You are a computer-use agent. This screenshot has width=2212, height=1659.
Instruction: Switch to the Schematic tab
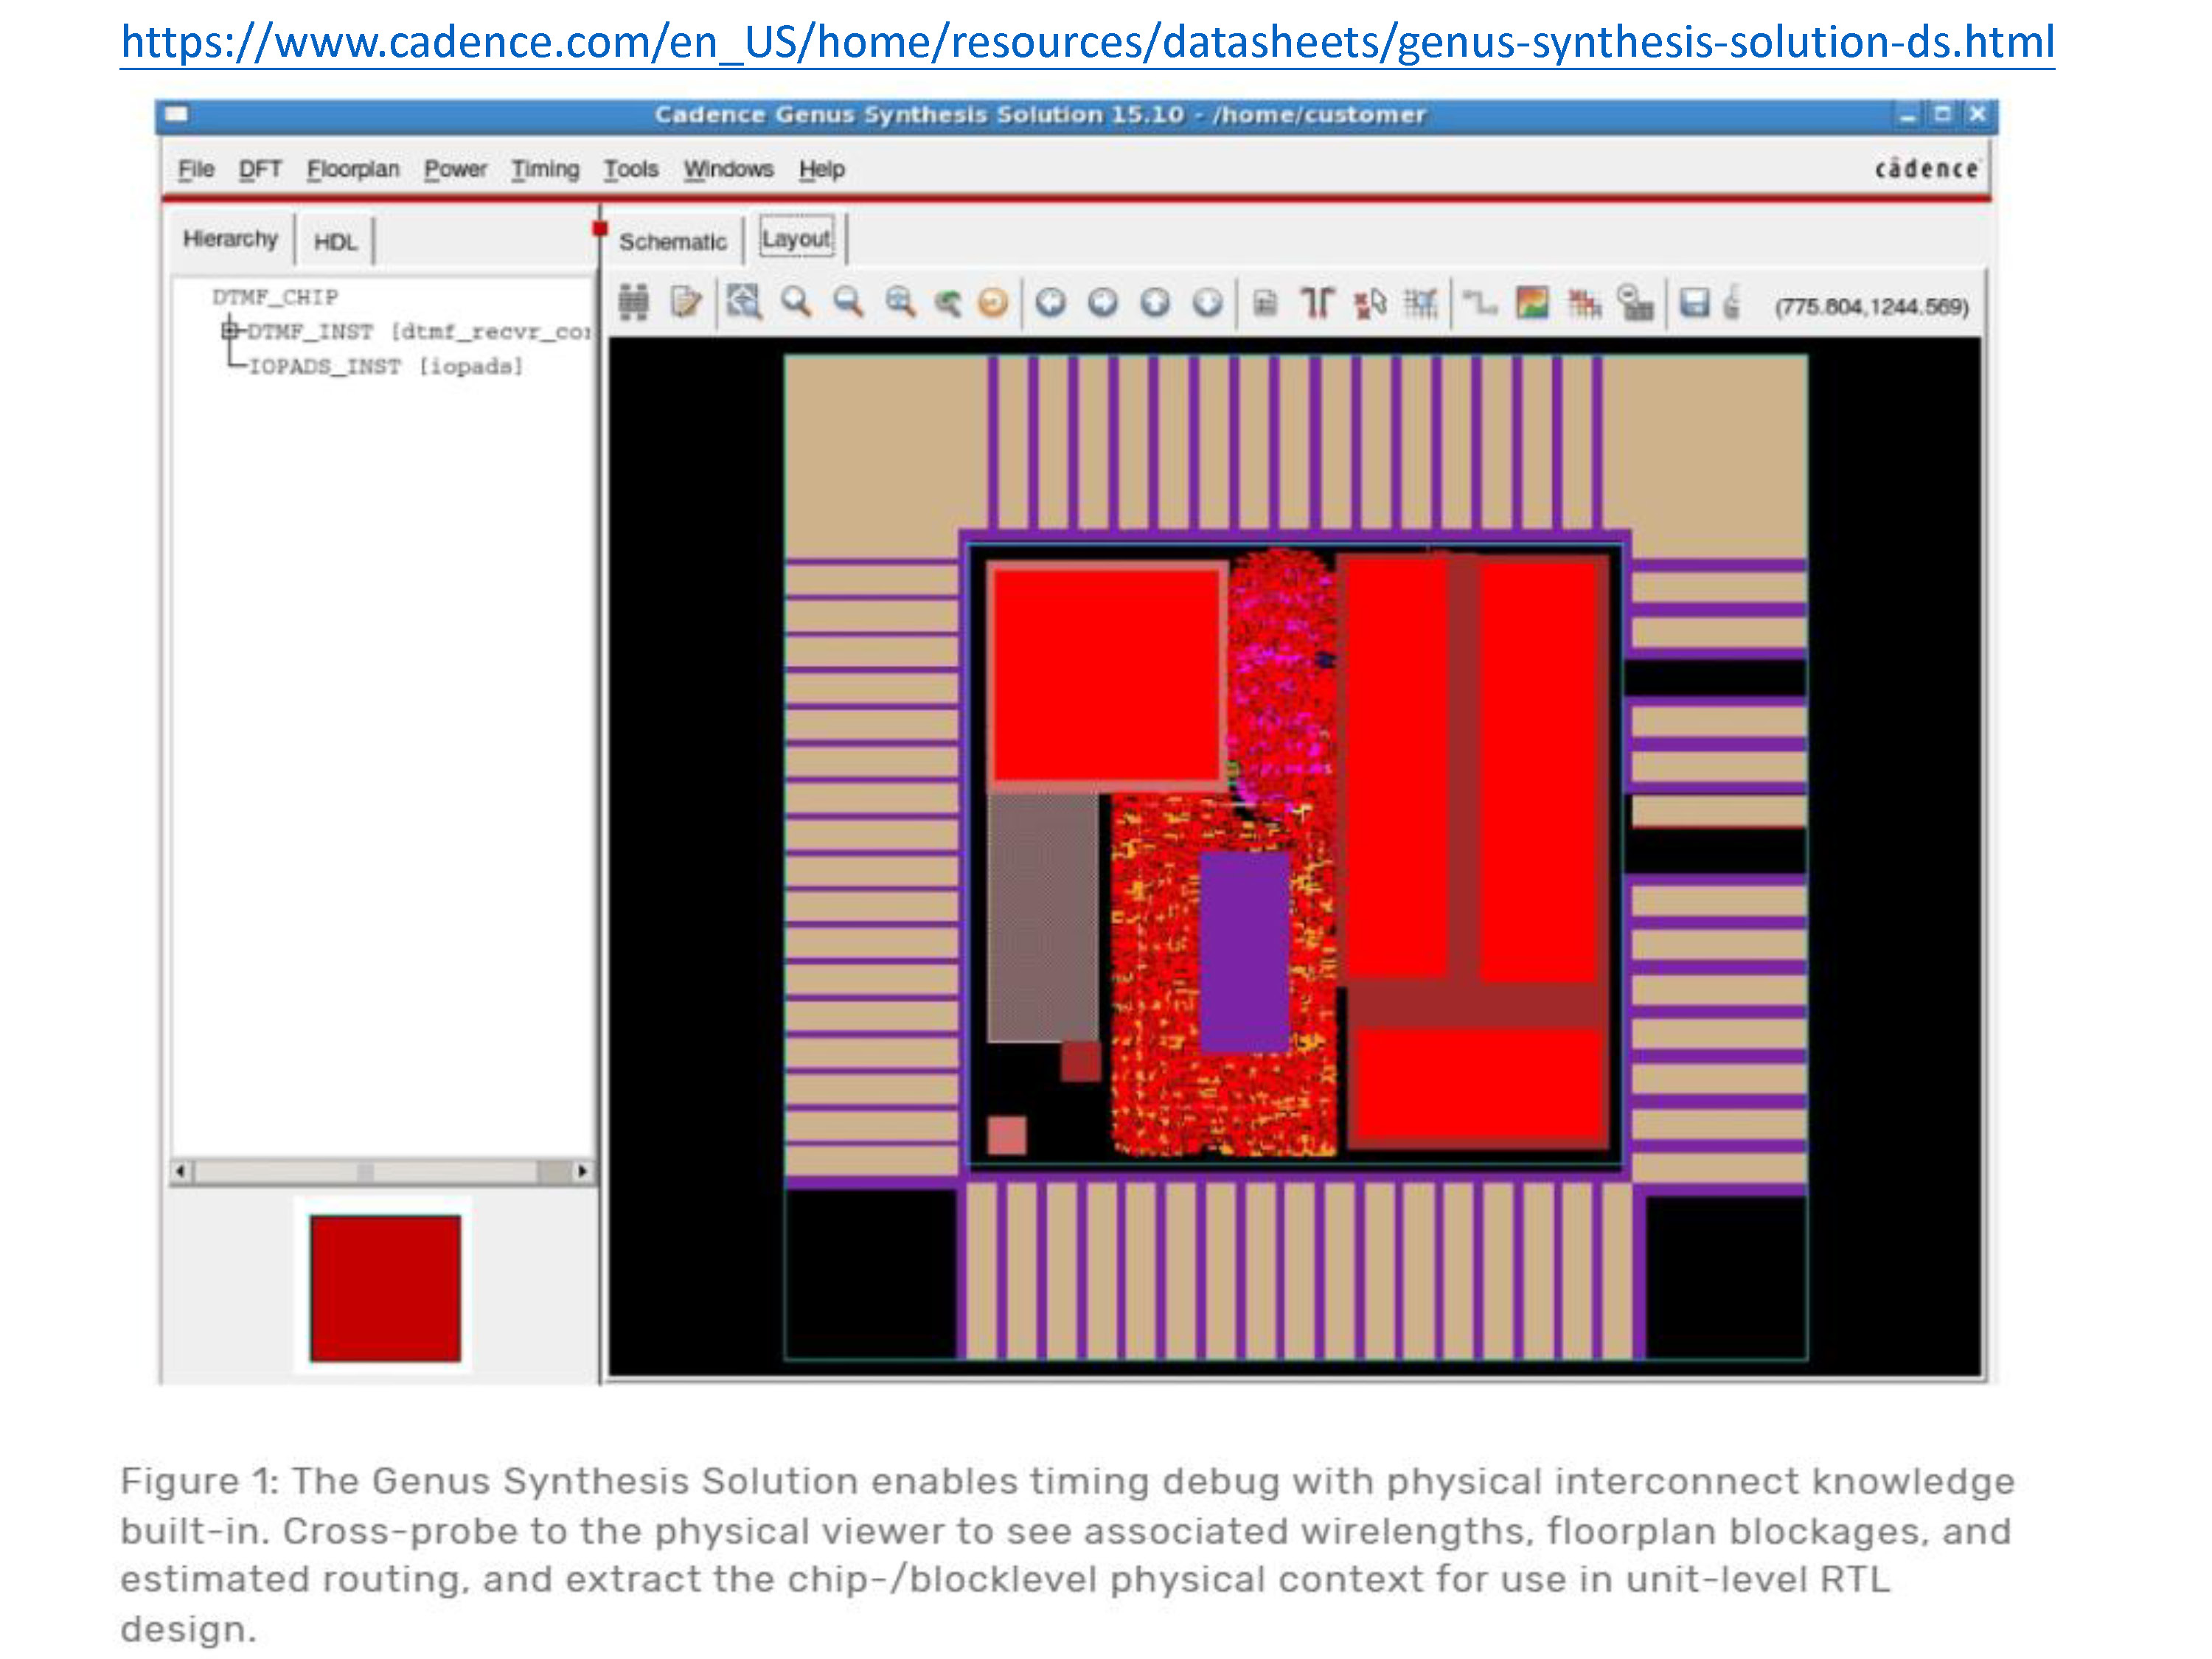point(673,242)
